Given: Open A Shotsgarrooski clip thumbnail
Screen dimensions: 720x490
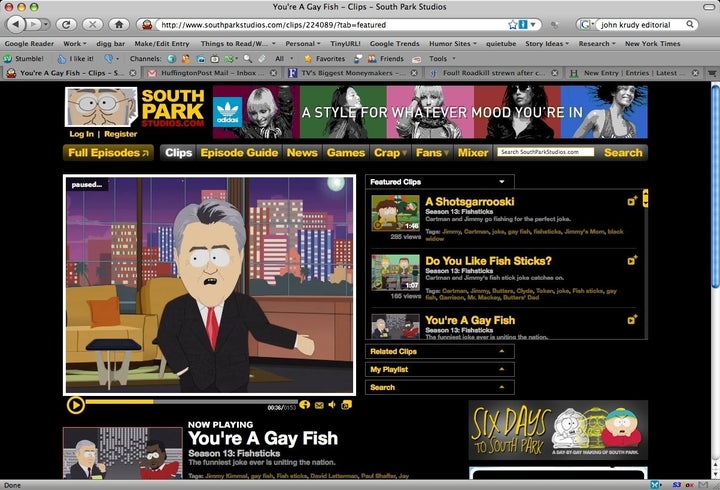Looking at the screenshot, I should 395,213.
